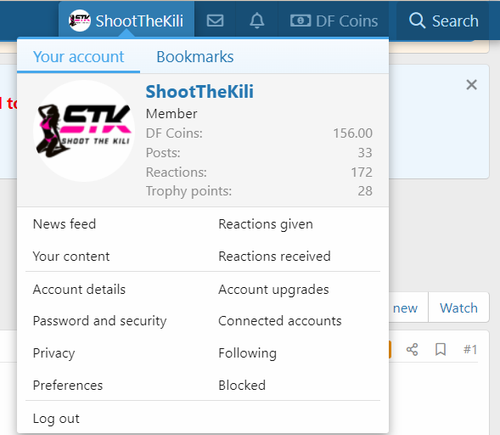Click the Posts count 33
Screen dimensions: 500x435
(x=365, y=153)
